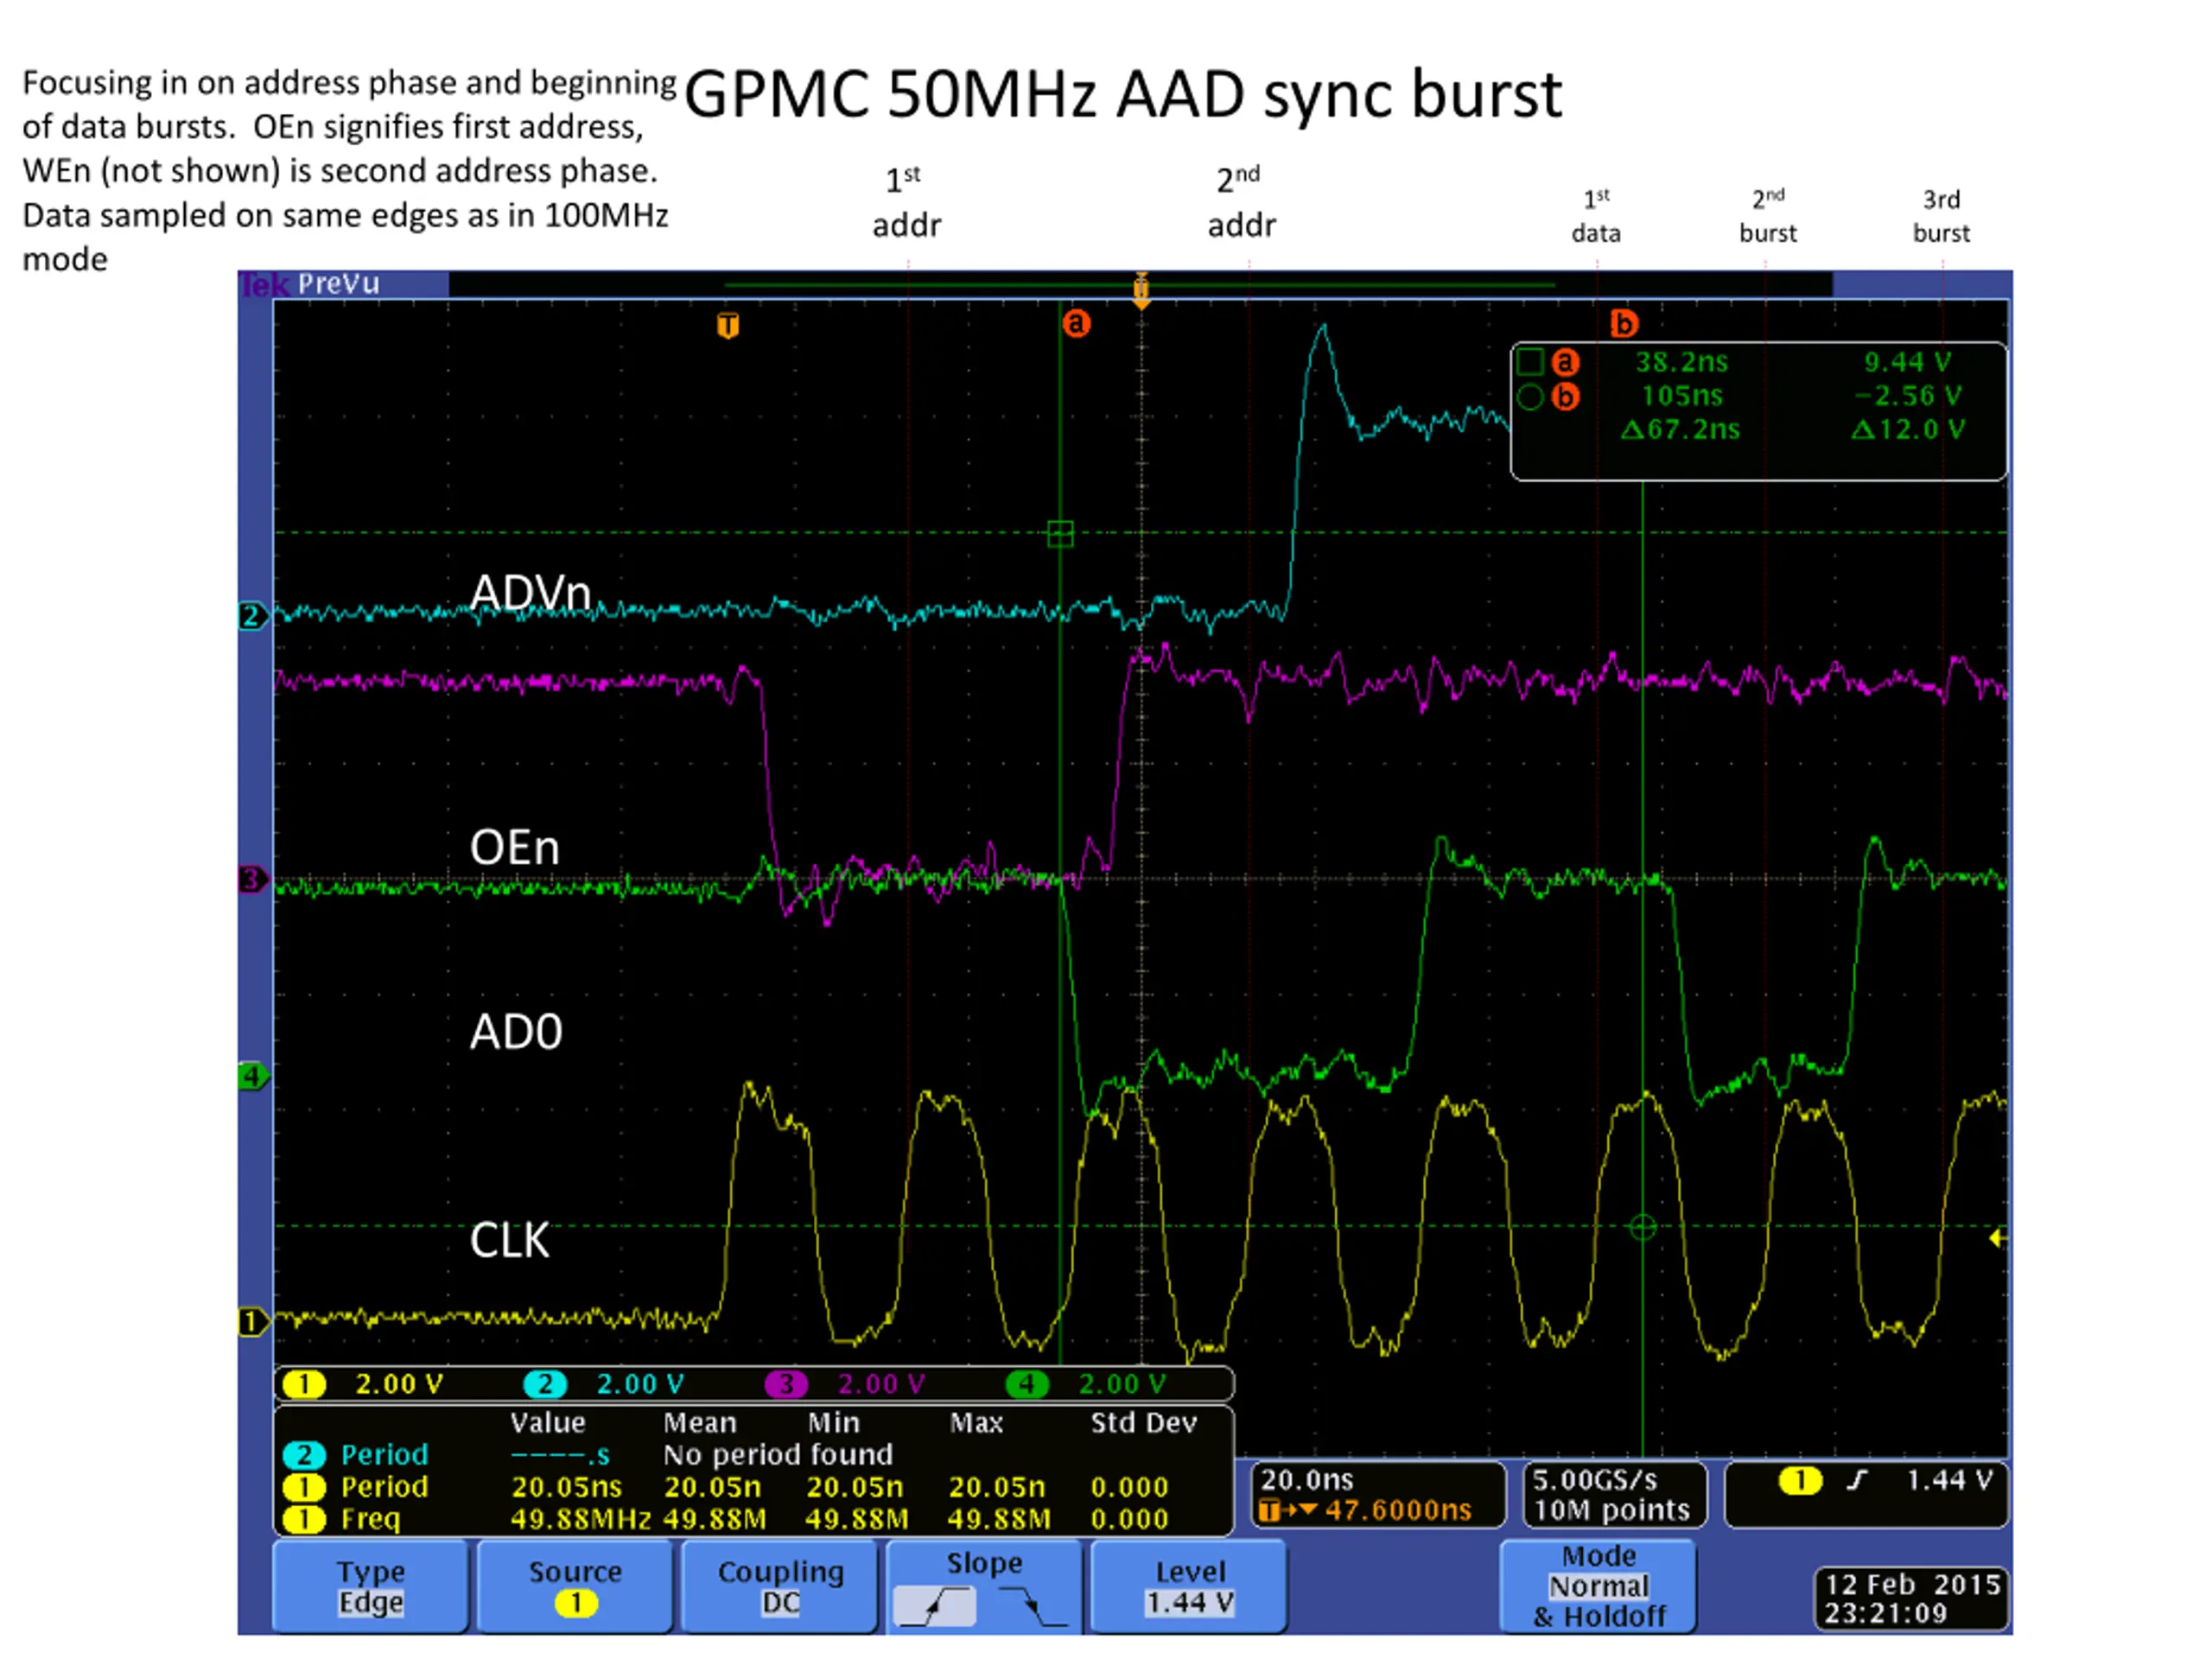Screen dimensions: 2212x1659
Task: Click channel 1 badge in vertical scale bar
Action: click(304, 1384)
